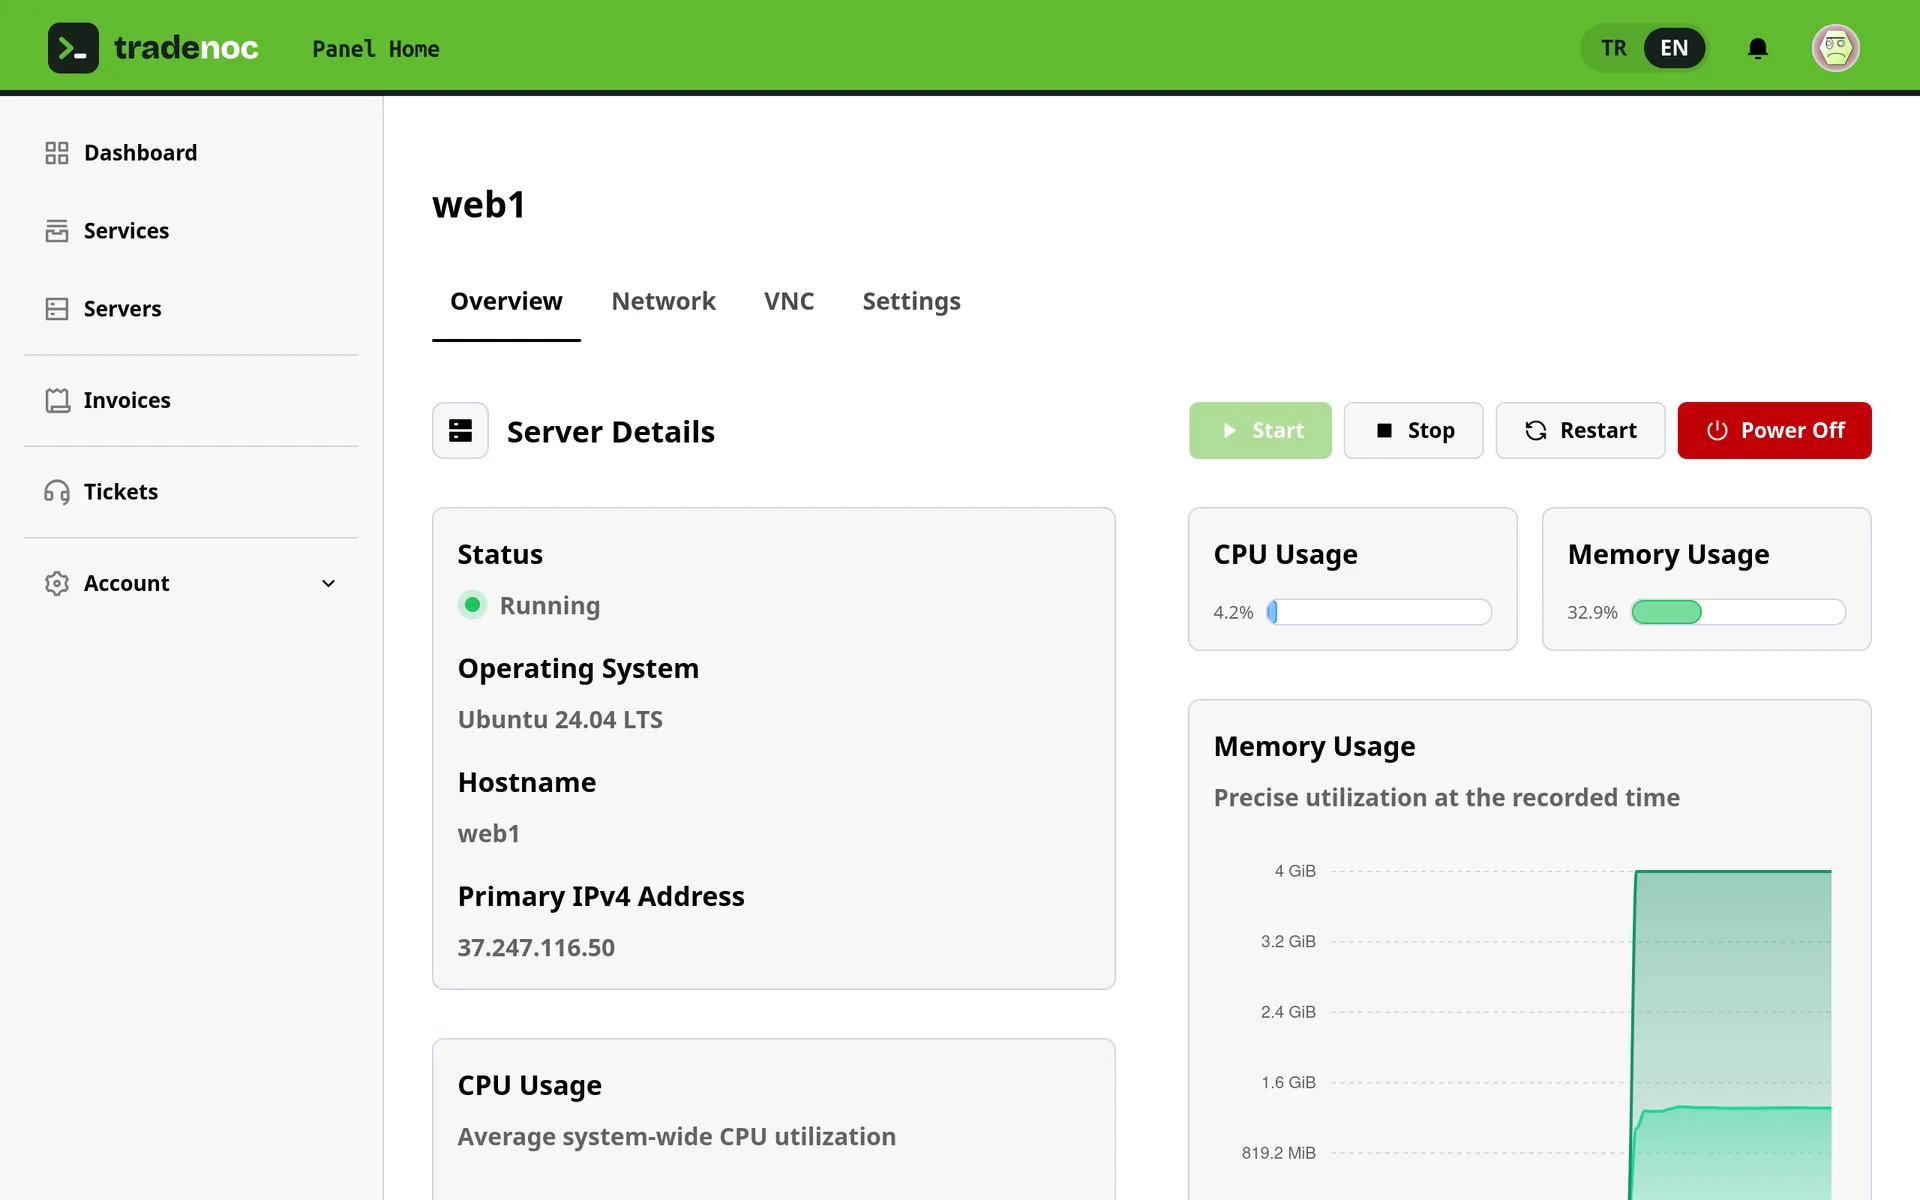The height and width of the screenshot is (1200, 1920).
Task: Click the Panel Home link
Action: coord(376,48)
